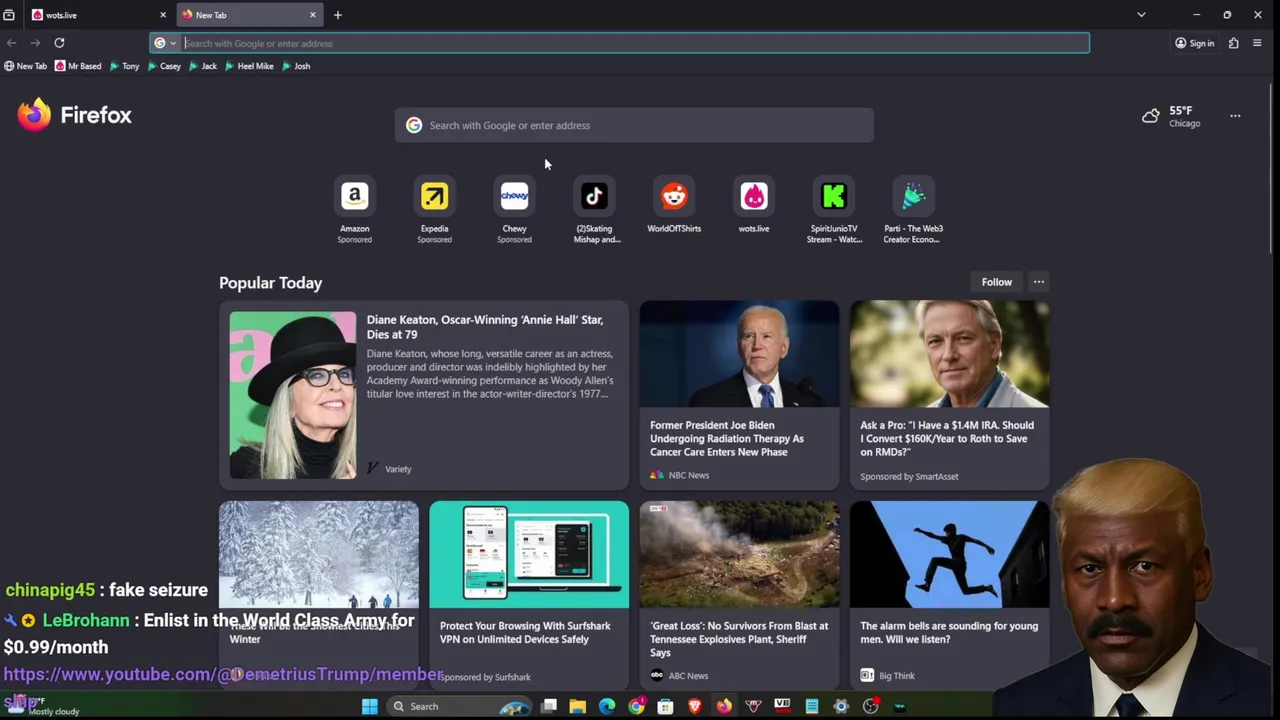Click Follow next to Popular Today
Viewport: 1280px width, 720px height.
pyautogui.click(x=997, y=282)
